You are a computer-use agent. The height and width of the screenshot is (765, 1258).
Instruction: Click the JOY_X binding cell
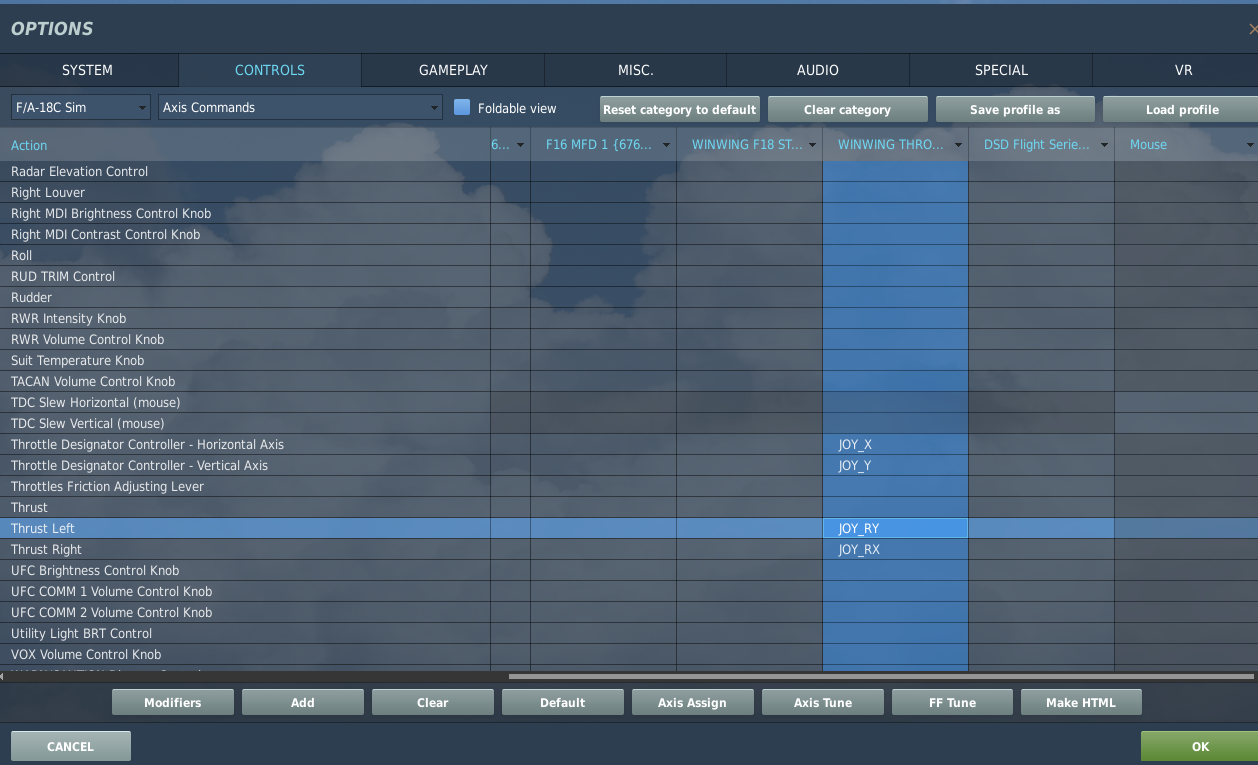[895, 444]
